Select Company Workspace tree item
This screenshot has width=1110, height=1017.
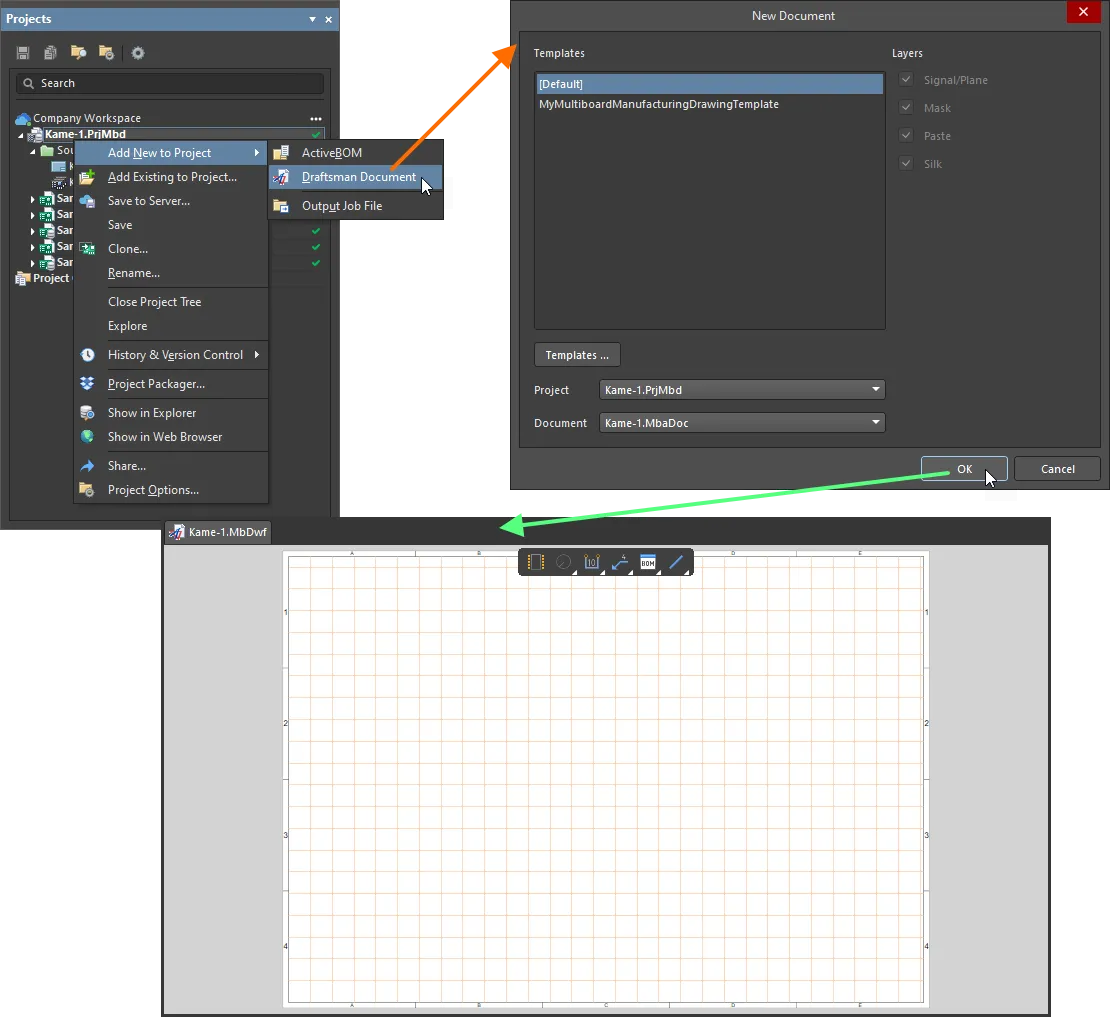pyautogui.click(x=86, y=118)
